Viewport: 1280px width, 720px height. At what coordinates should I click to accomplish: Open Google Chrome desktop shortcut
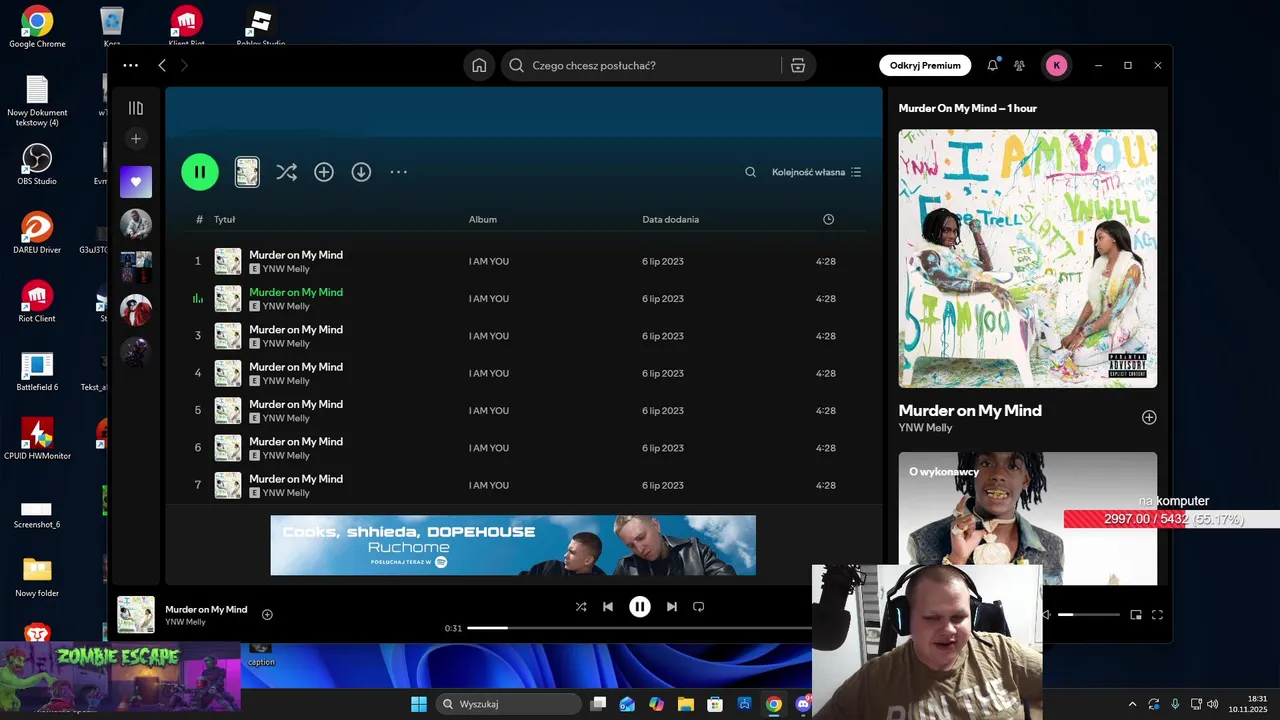(x=37, y=26)
